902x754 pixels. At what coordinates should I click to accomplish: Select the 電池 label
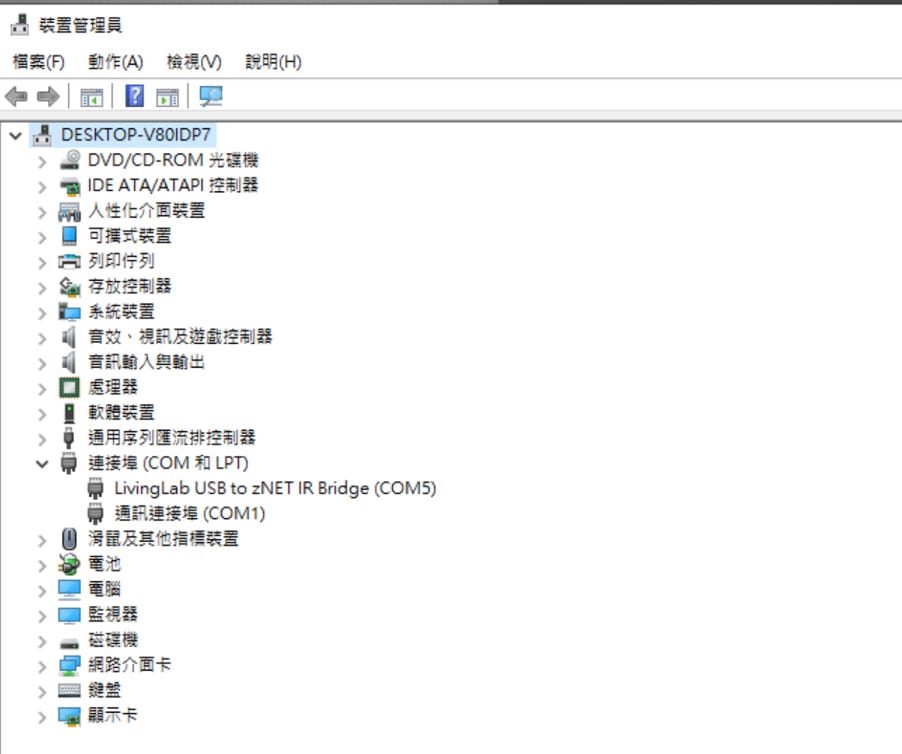[105, 564]
